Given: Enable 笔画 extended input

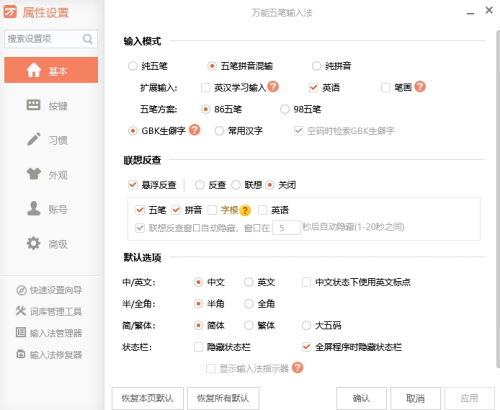Looking at the screenshot, I should pos(386,88).
